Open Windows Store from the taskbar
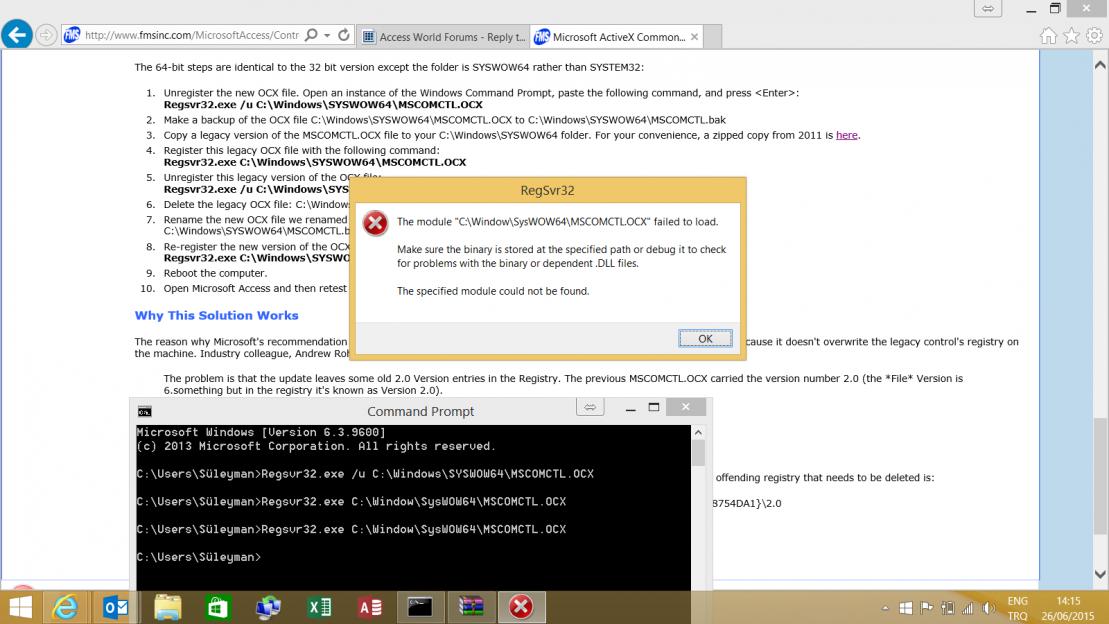Screen dimensions: 1109x624 click(x=217, y=607)
